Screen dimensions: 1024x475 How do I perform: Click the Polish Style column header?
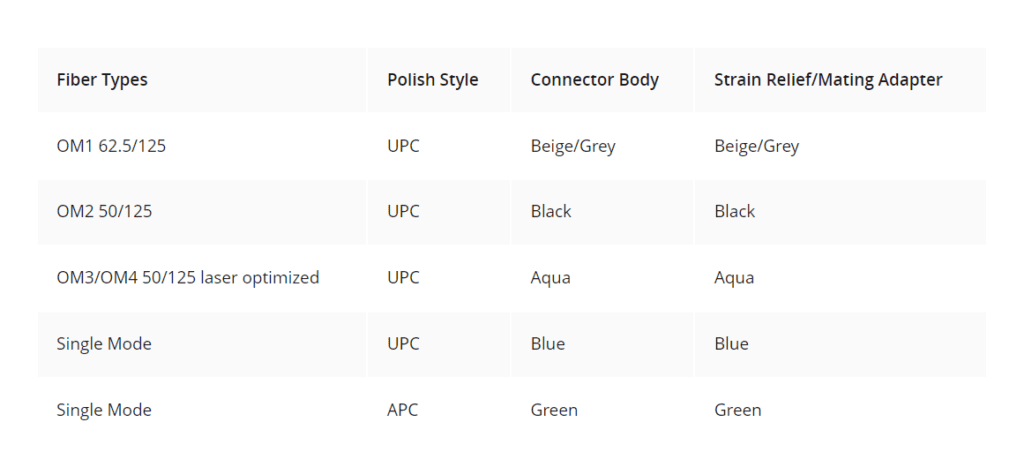(433, 80)
